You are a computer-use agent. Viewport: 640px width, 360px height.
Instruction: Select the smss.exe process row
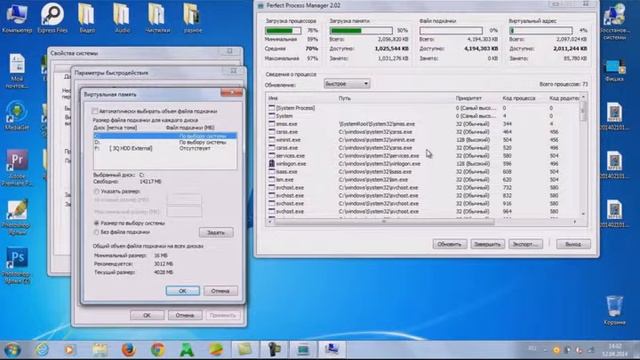click(423, 124)
